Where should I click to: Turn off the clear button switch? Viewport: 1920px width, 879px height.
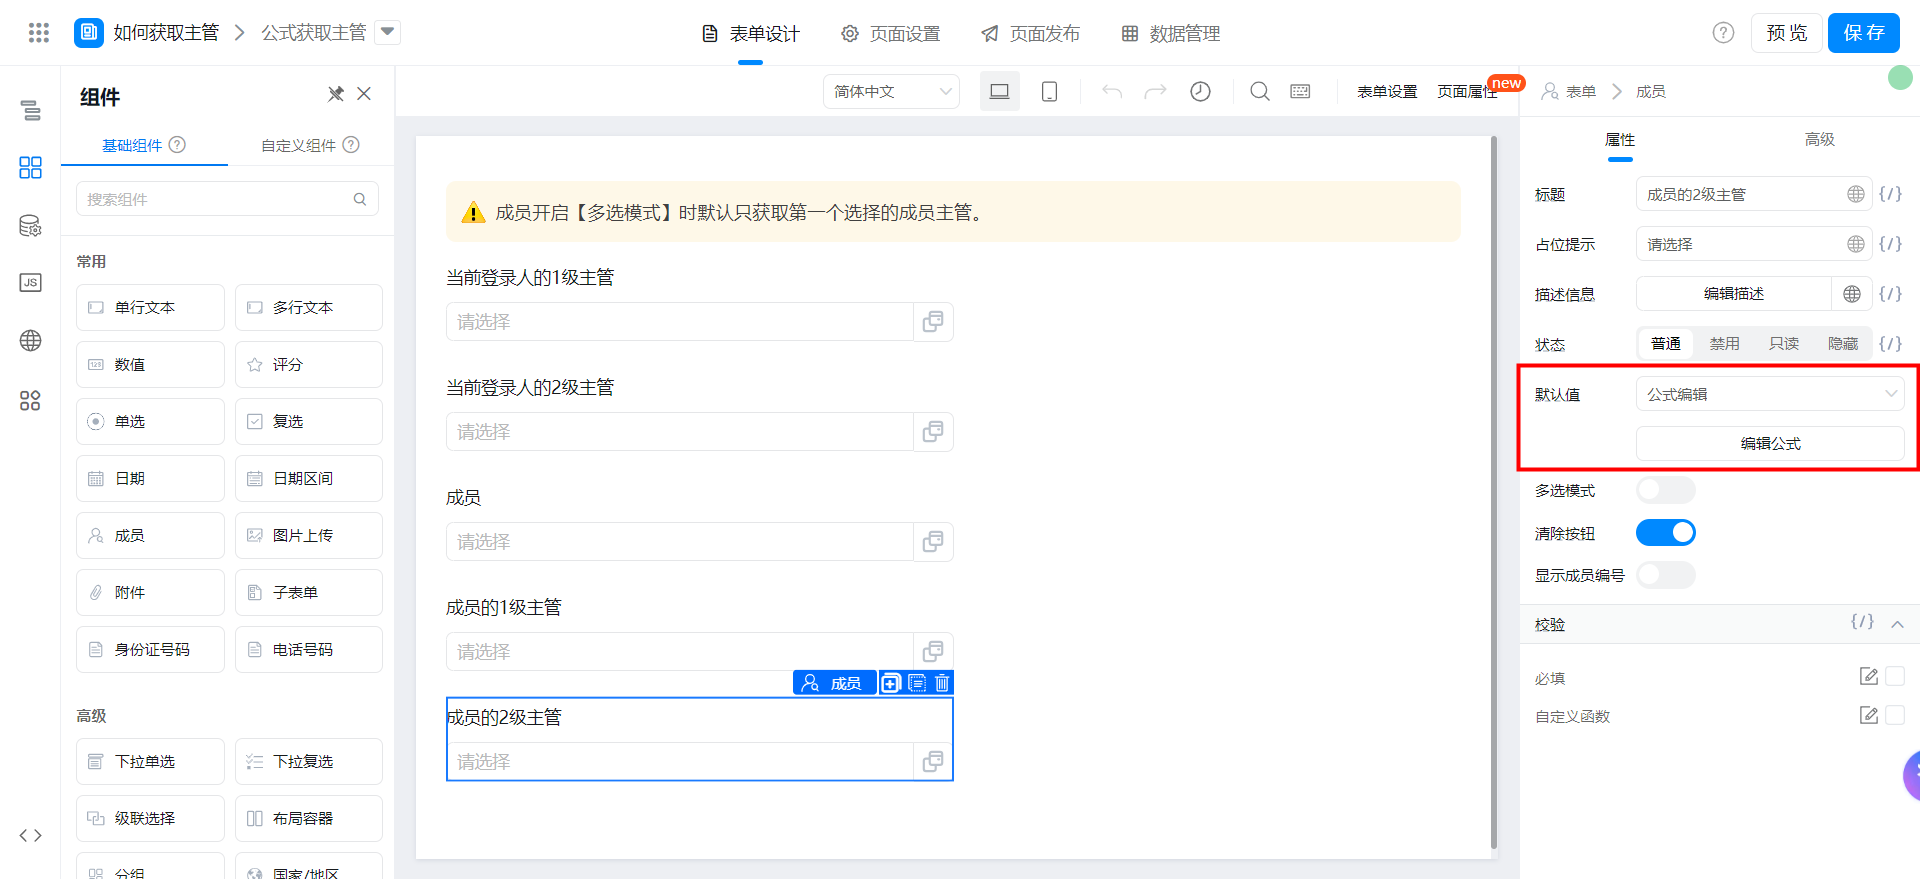[1666, 533]
